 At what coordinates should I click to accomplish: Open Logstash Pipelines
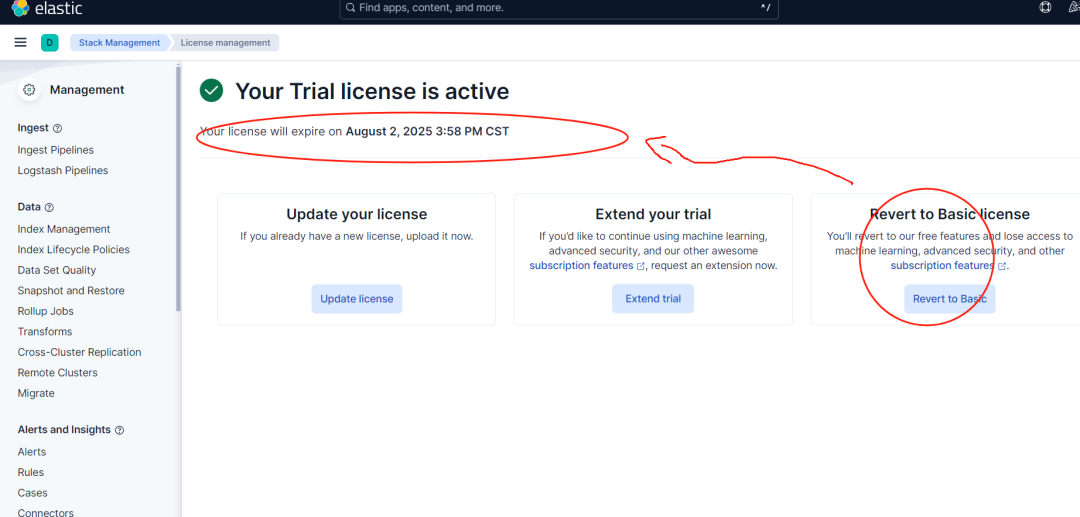(63, 171)
